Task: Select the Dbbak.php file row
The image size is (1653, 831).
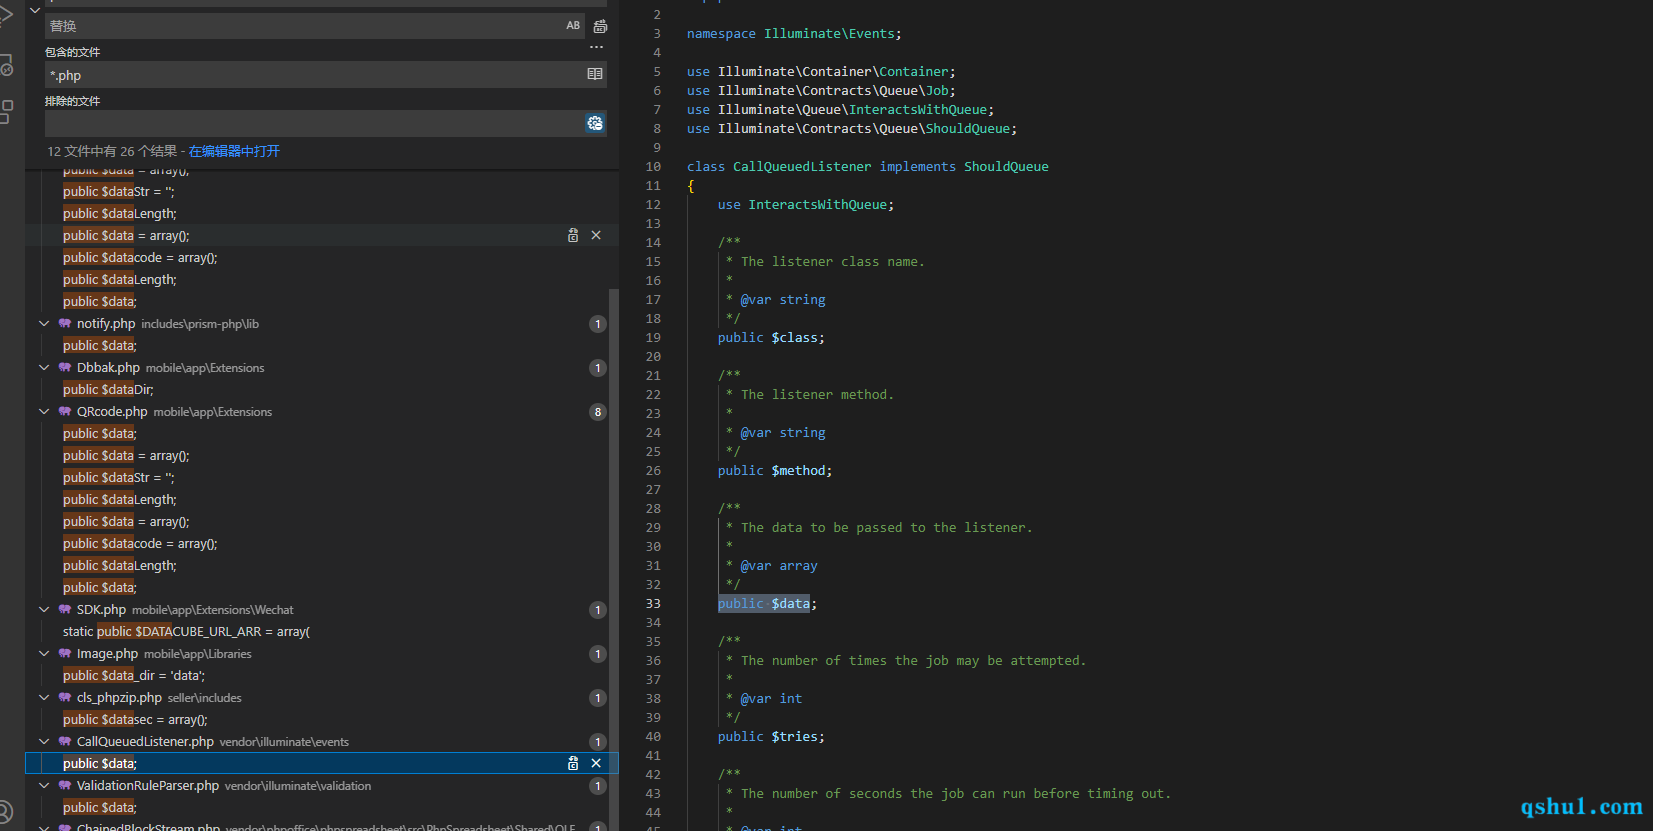Action: click(x=322, y=368)
